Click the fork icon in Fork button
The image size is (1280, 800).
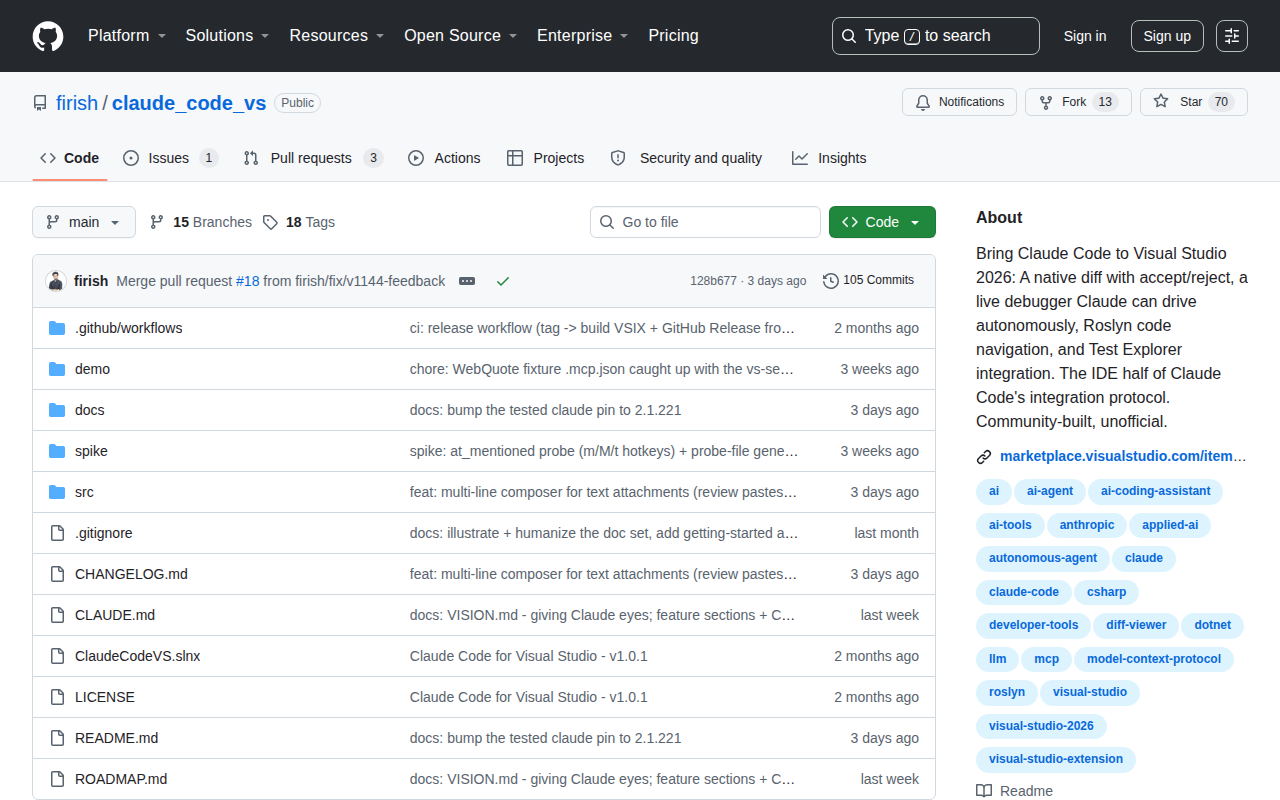1046,102
